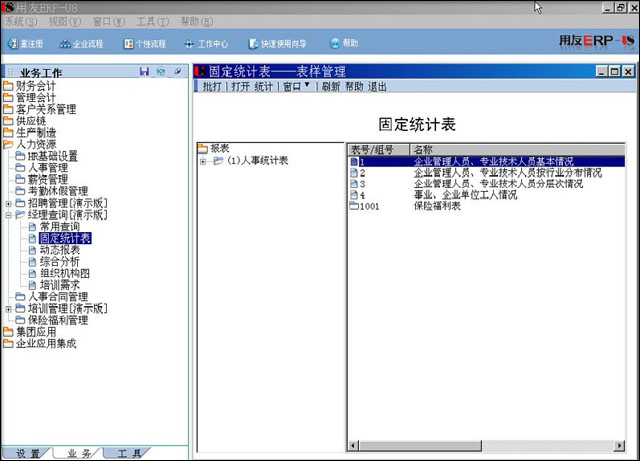The image size is (640, 461).
Task: Open the 窗口(W) menu in the menu bar
Action: pyautogui.click(x=109, y=21)
